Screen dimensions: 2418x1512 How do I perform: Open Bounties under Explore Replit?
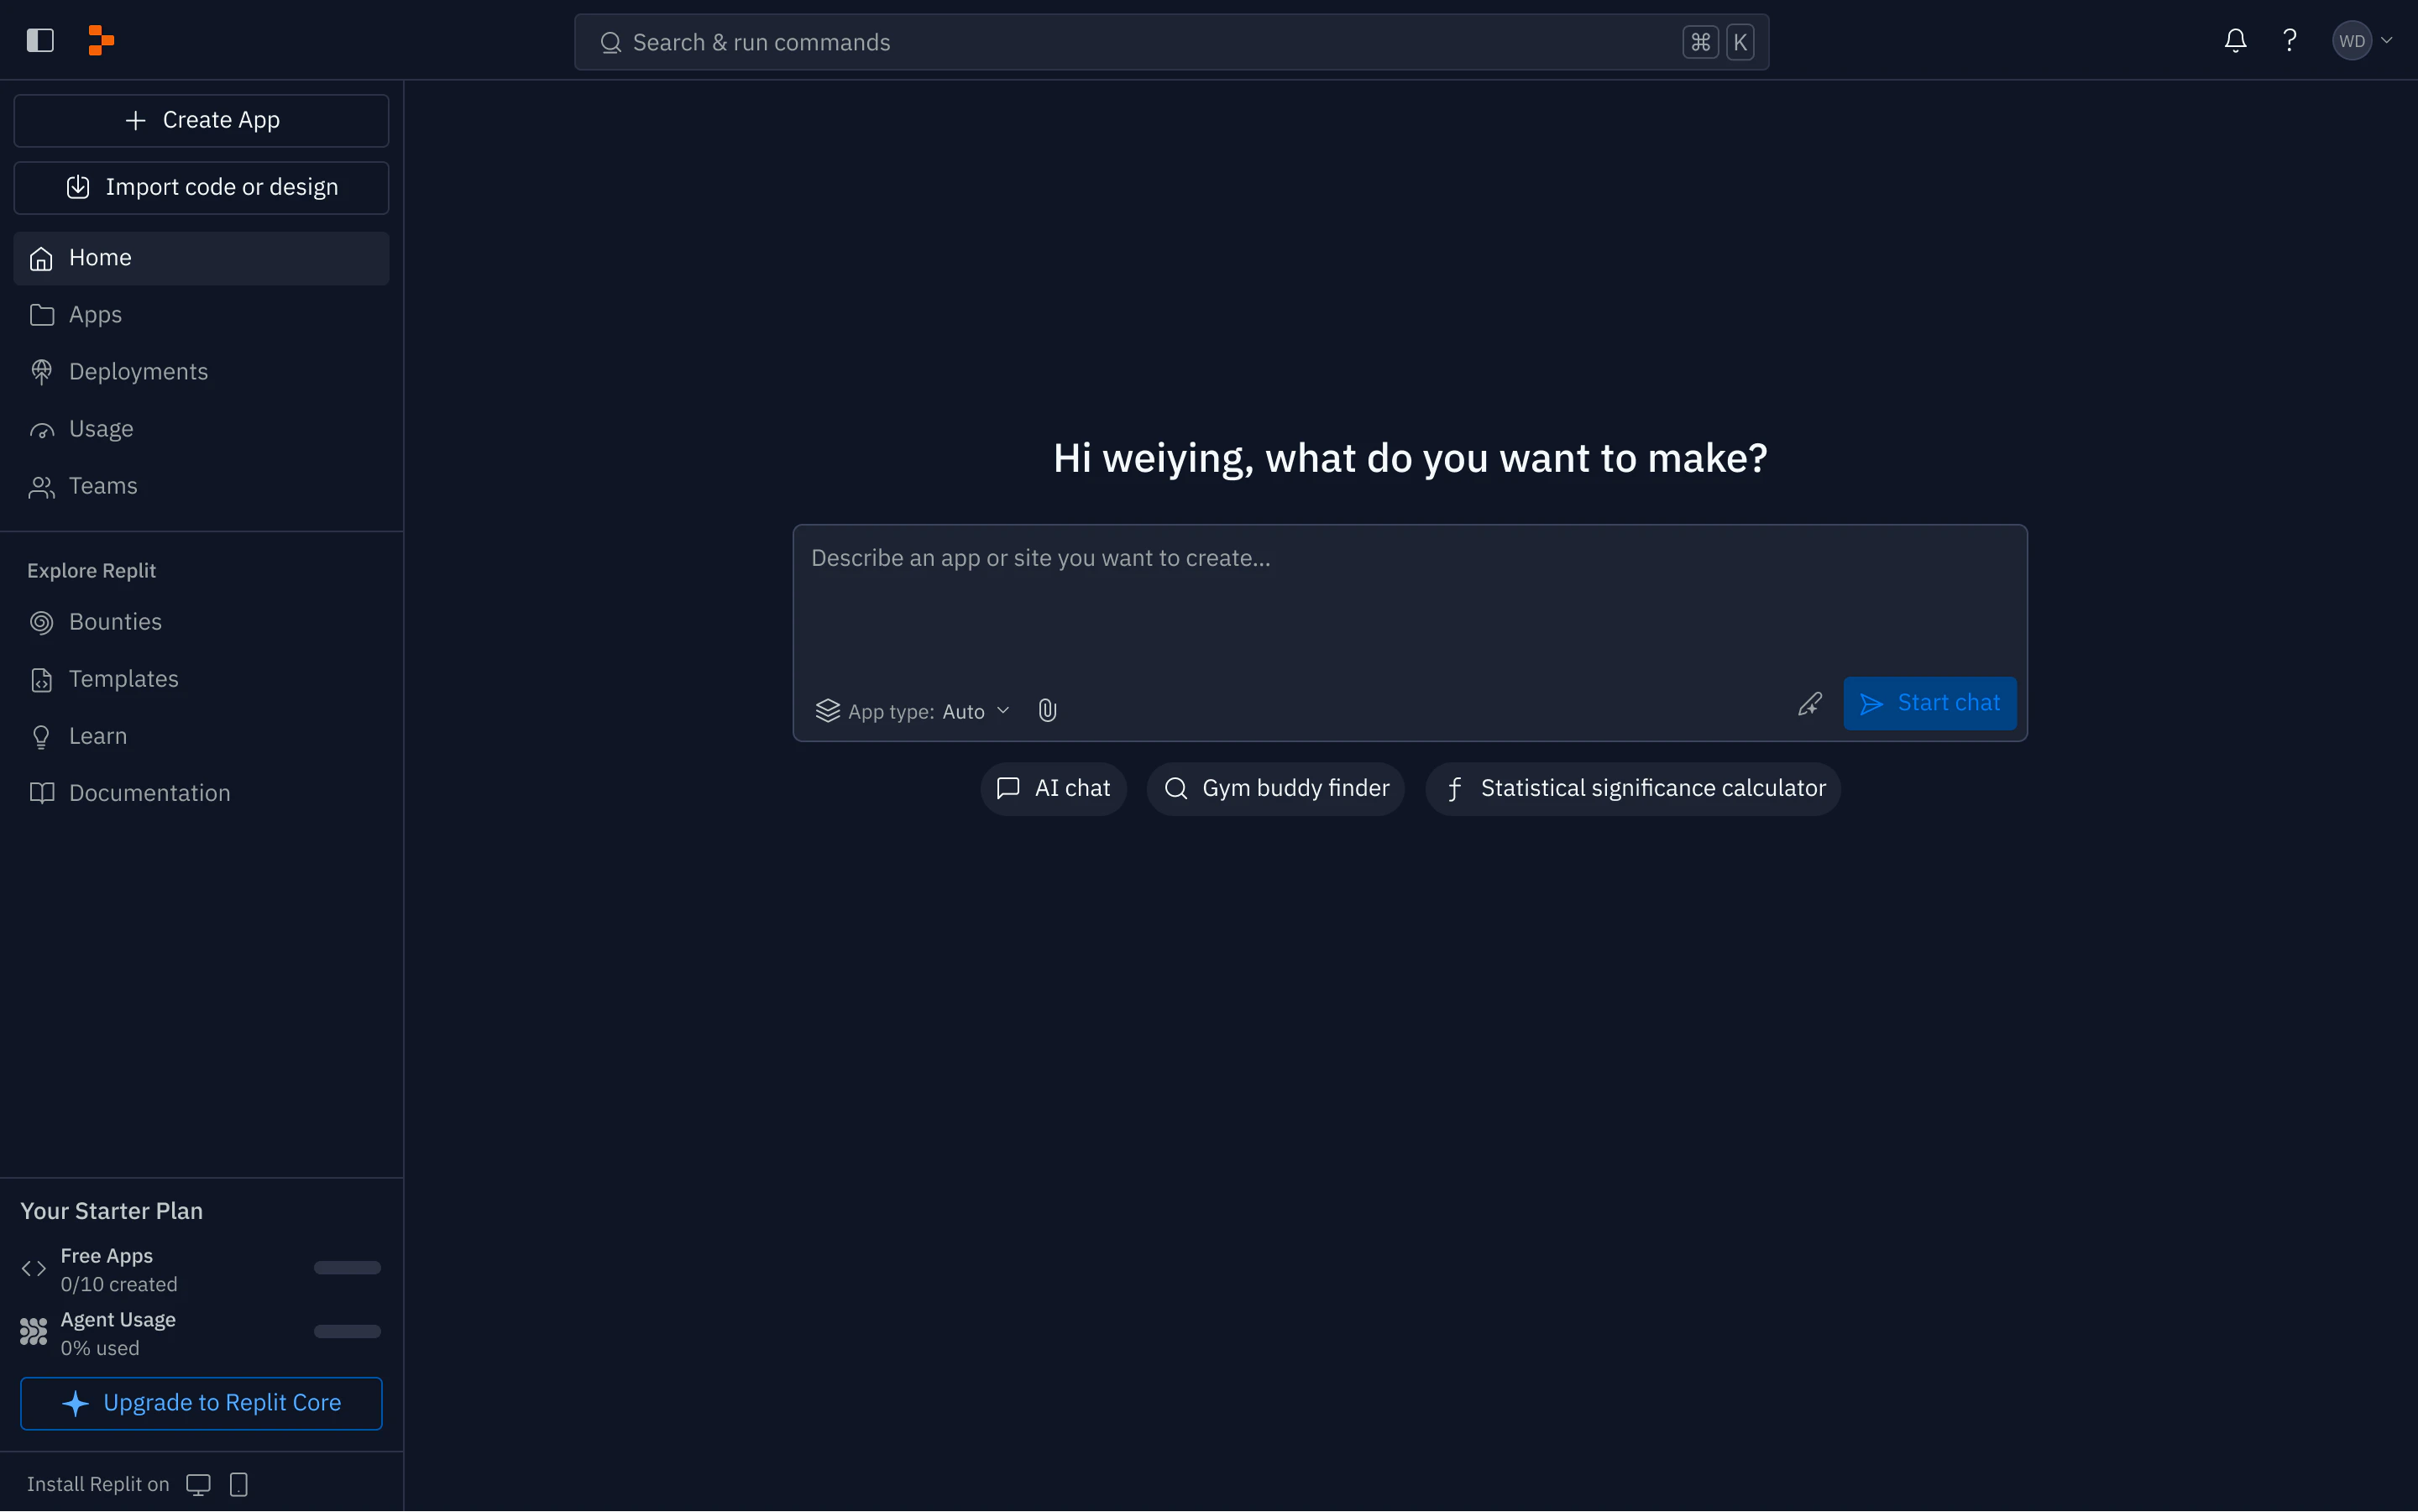pyautogui.click(x=201, y=622)
